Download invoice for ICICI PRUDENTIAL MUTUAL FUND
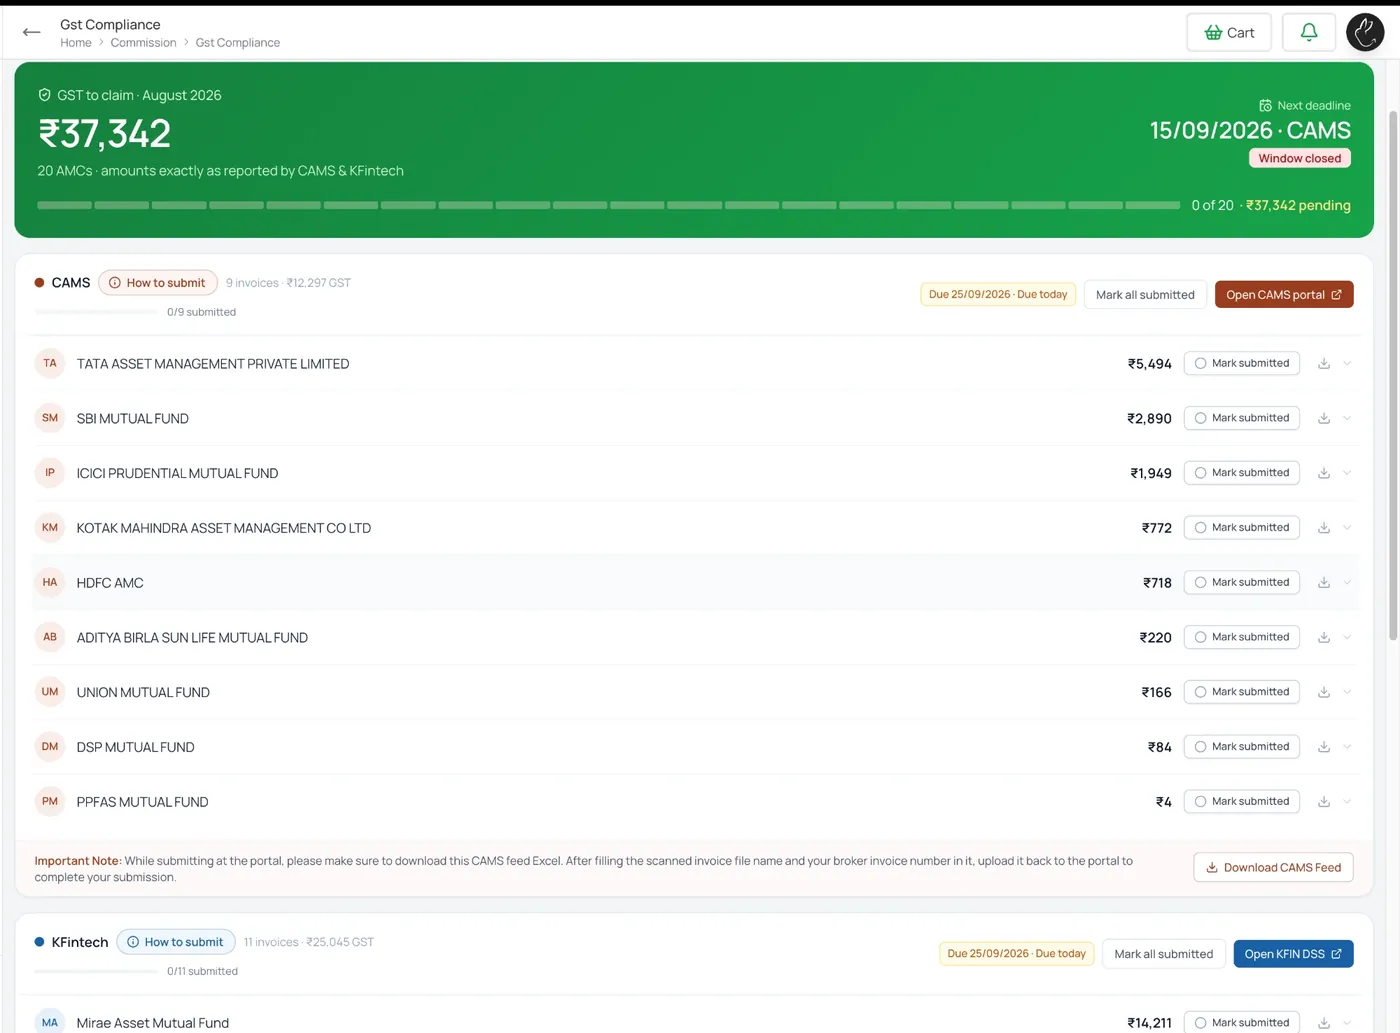Image resolution: width=1400 pixels, height=1033 pixels. pyautogui.click(x=1324, y=473)
